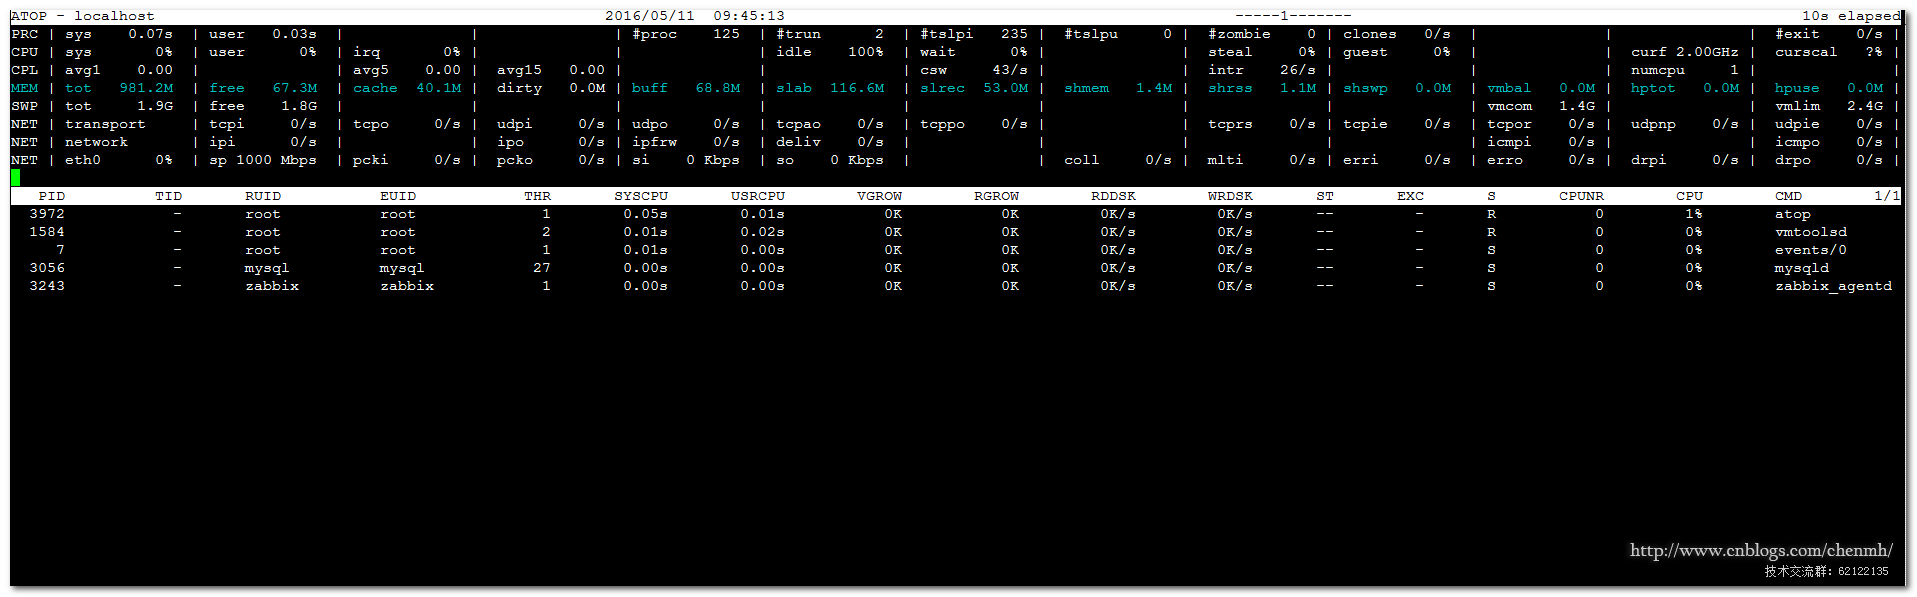Image resolution: width=1917 pixels, height=597 pixels.
Task: Click the shrss value 1.1M
Action: point(1298,88)
